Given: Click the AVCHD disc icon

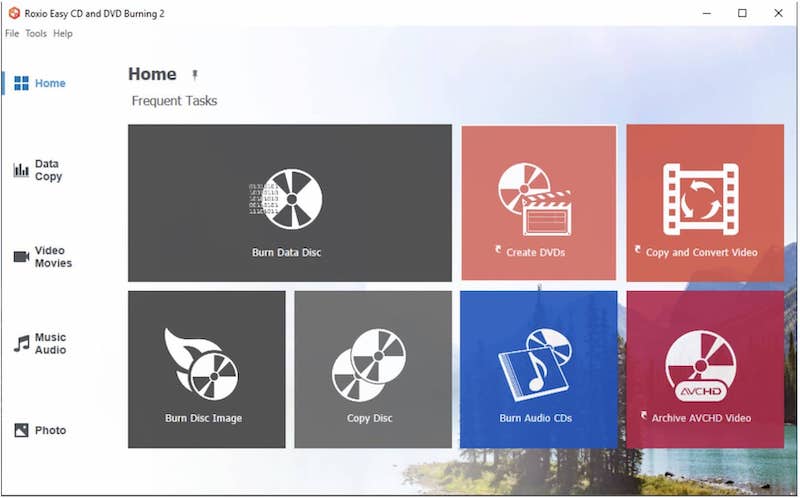Looking at the screenshot, I should tap(701, 366).
